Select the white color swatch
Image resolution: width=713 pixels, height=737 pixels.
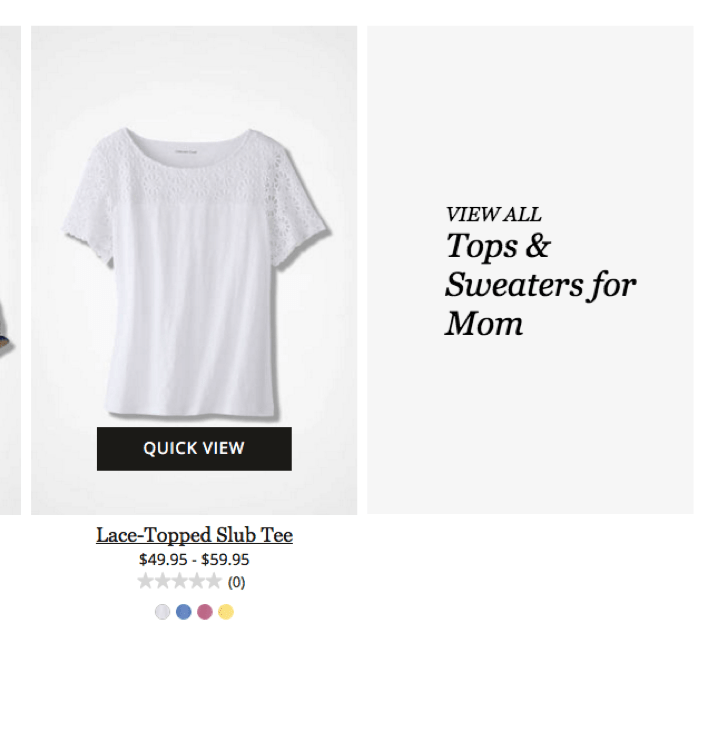point(163,612)
